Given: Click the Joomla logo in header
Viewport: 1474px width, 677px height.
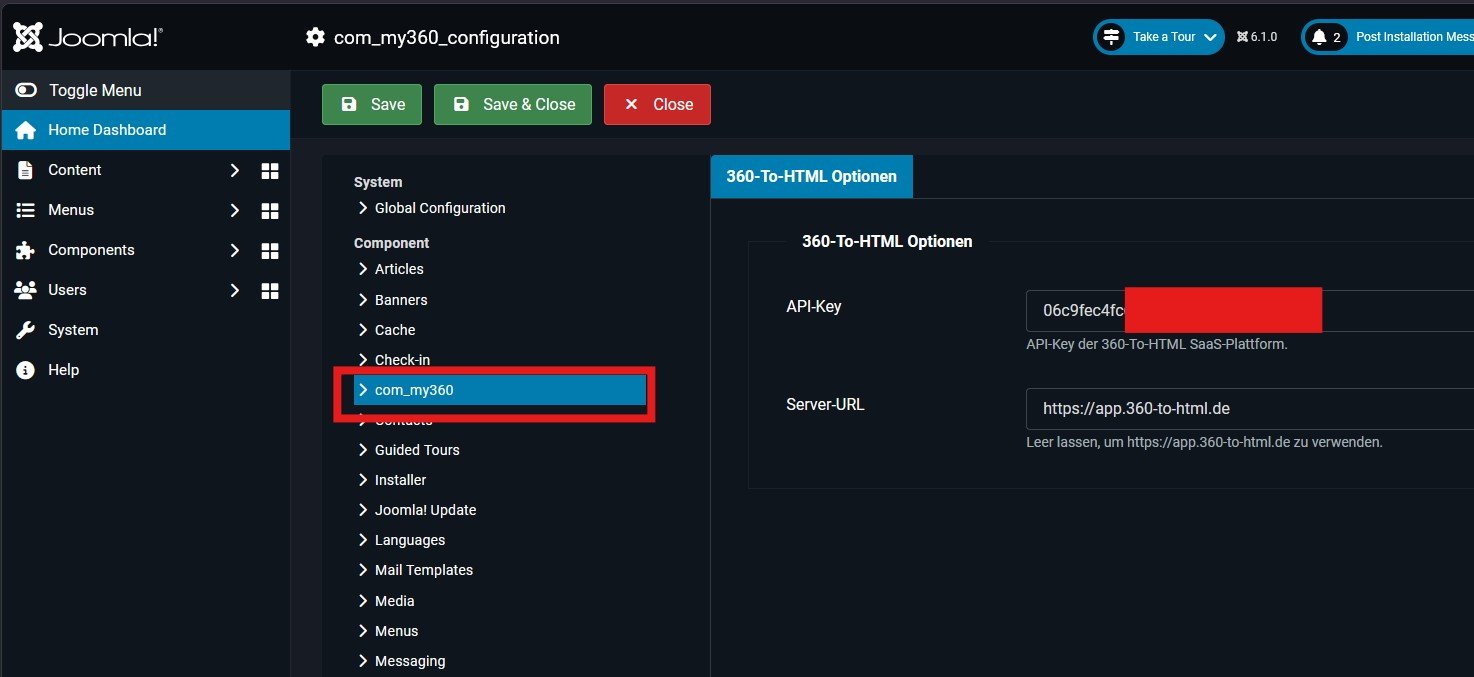Looking at the screenshot, I should click(87, 37).
